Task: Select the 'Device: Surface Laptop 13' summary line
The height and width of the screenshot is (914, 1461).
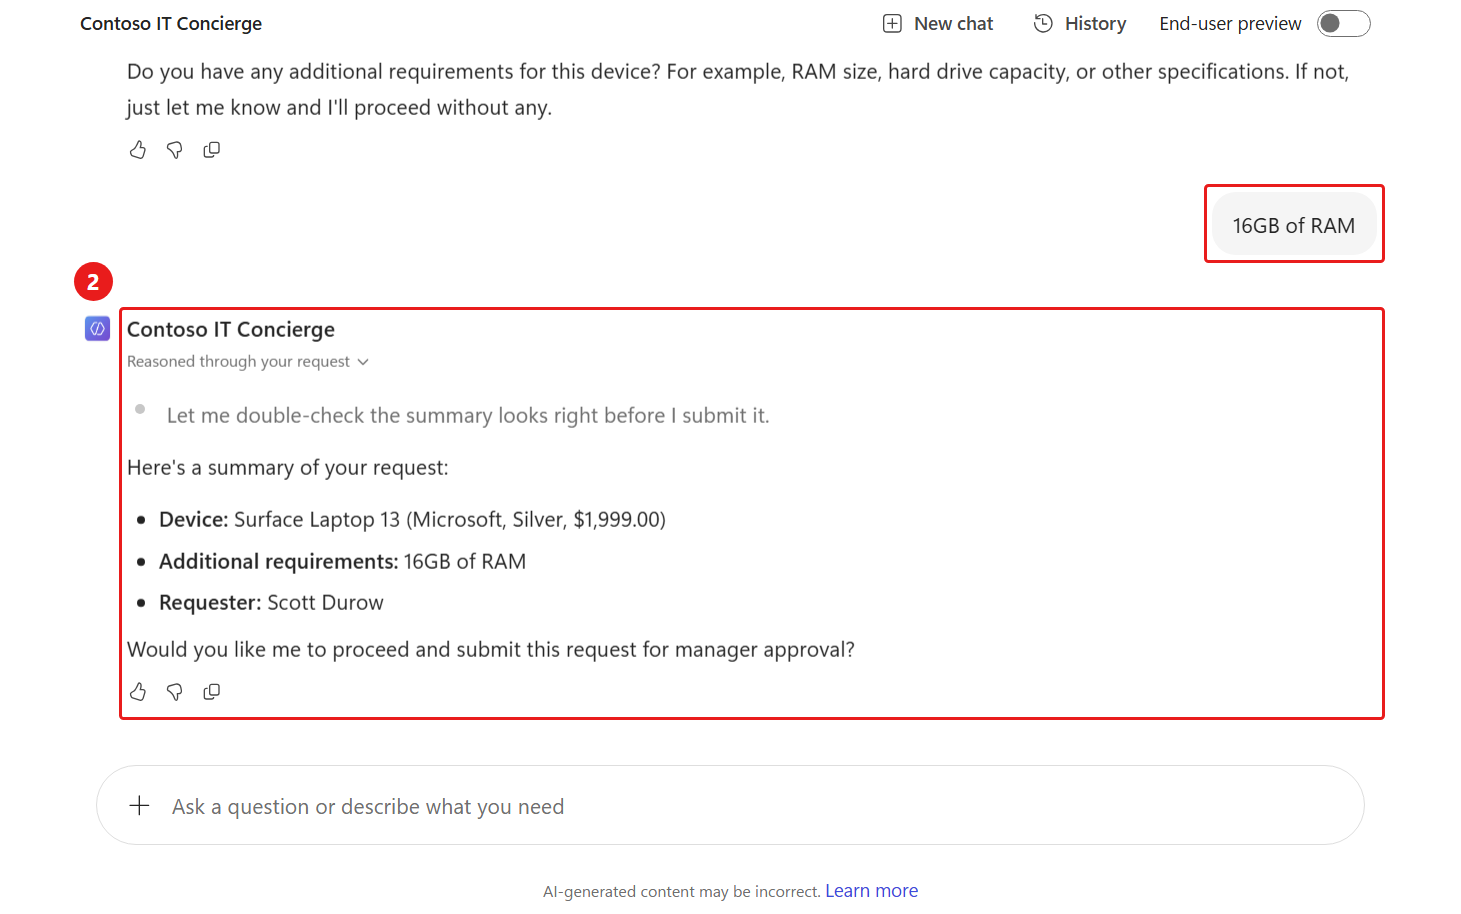Action: coord(412,520)
